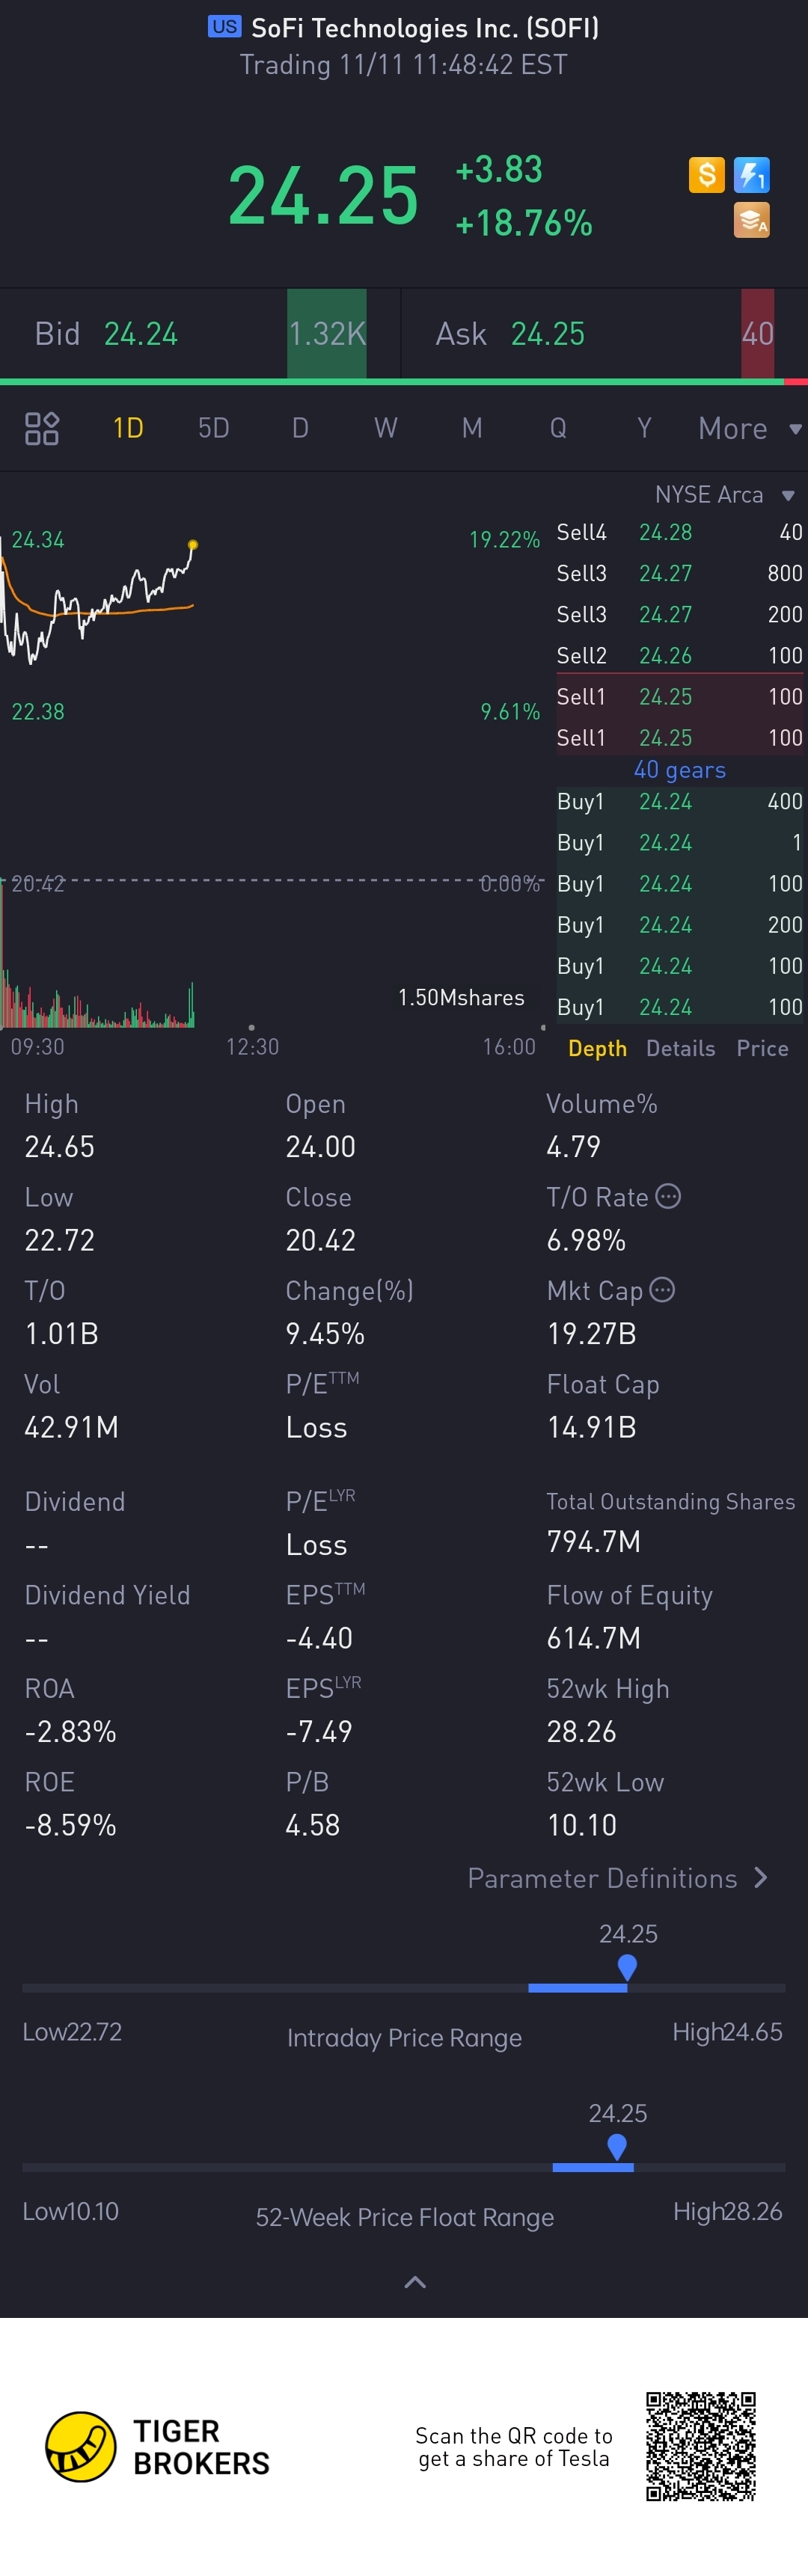Open Parameter Definitions link
Viewport: 808px width, 2576px height.
pyautogui.click(x=617, y=1878)
